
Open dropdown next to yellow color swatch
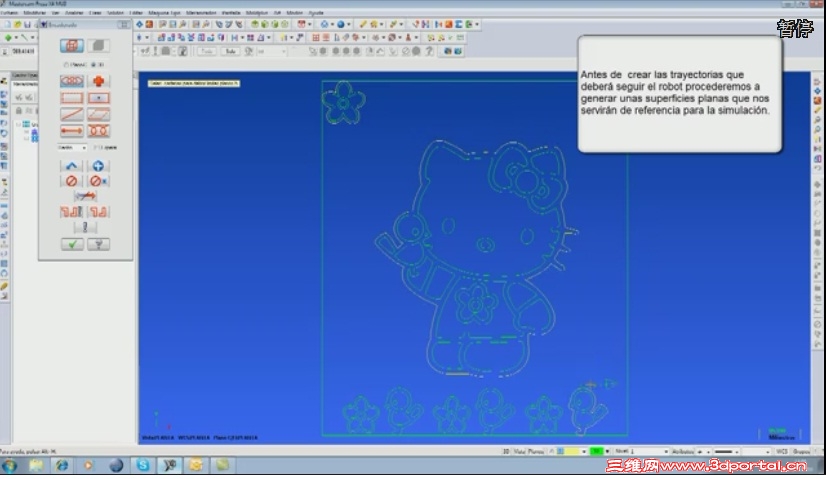click(584, 452)
